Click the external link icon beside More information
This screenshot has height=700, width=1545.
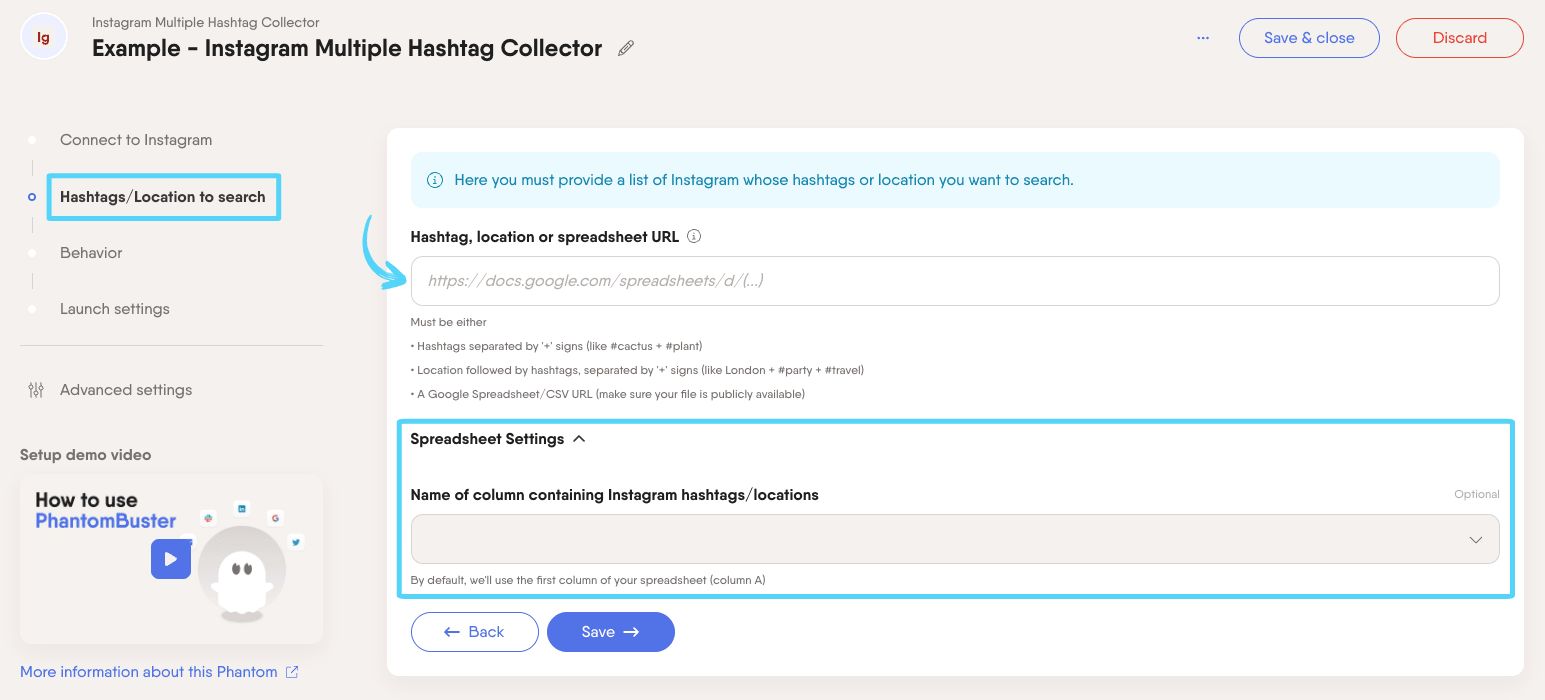point(291,671)
